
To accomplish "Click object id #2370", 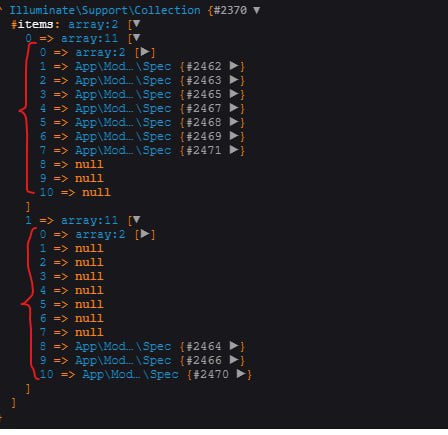I will pyautogui.click(x=230, y=10).
